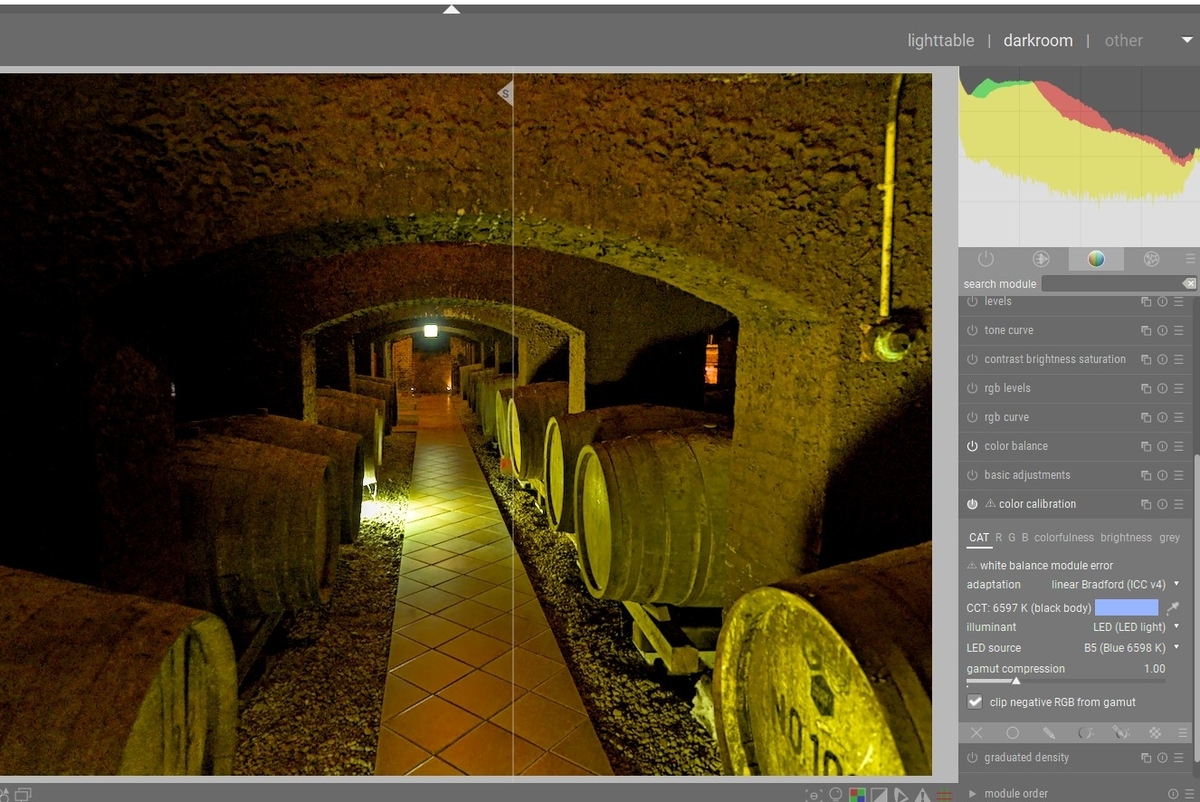1200x802 pixels.
Task: Reset the rgb curve module parameters
Action: (x=1162, y=417)
